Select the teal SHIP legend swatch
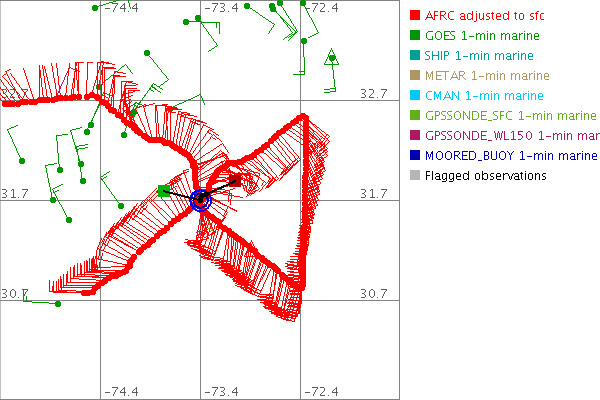 click(x=415, y=56)
